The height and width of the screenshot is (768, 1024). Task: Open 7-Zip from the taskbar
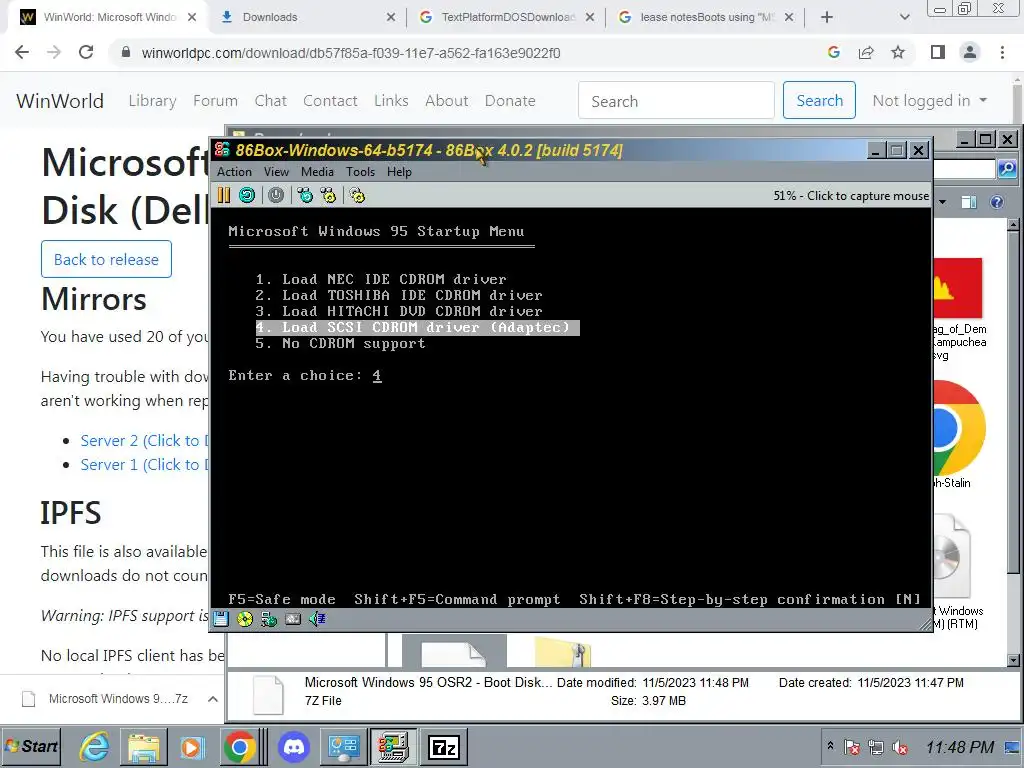[x=444, y=746]
